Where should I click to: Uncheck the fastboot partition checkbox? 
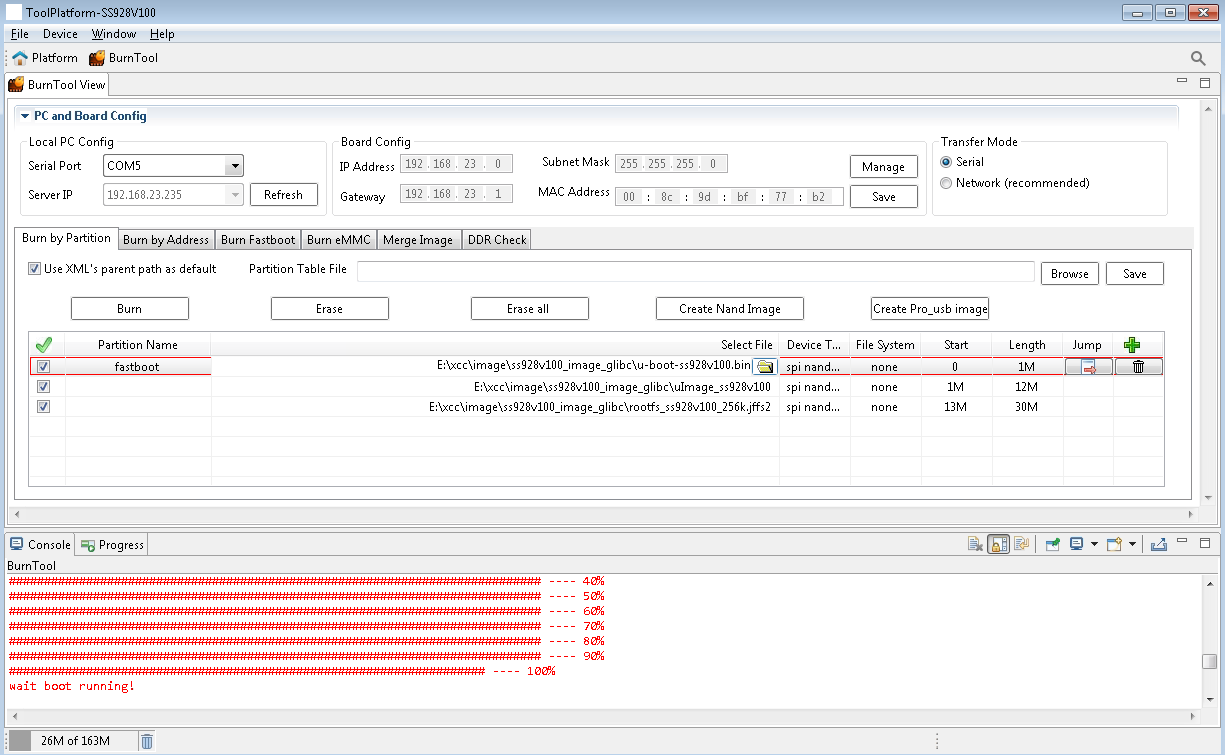[x=43, y=367]
